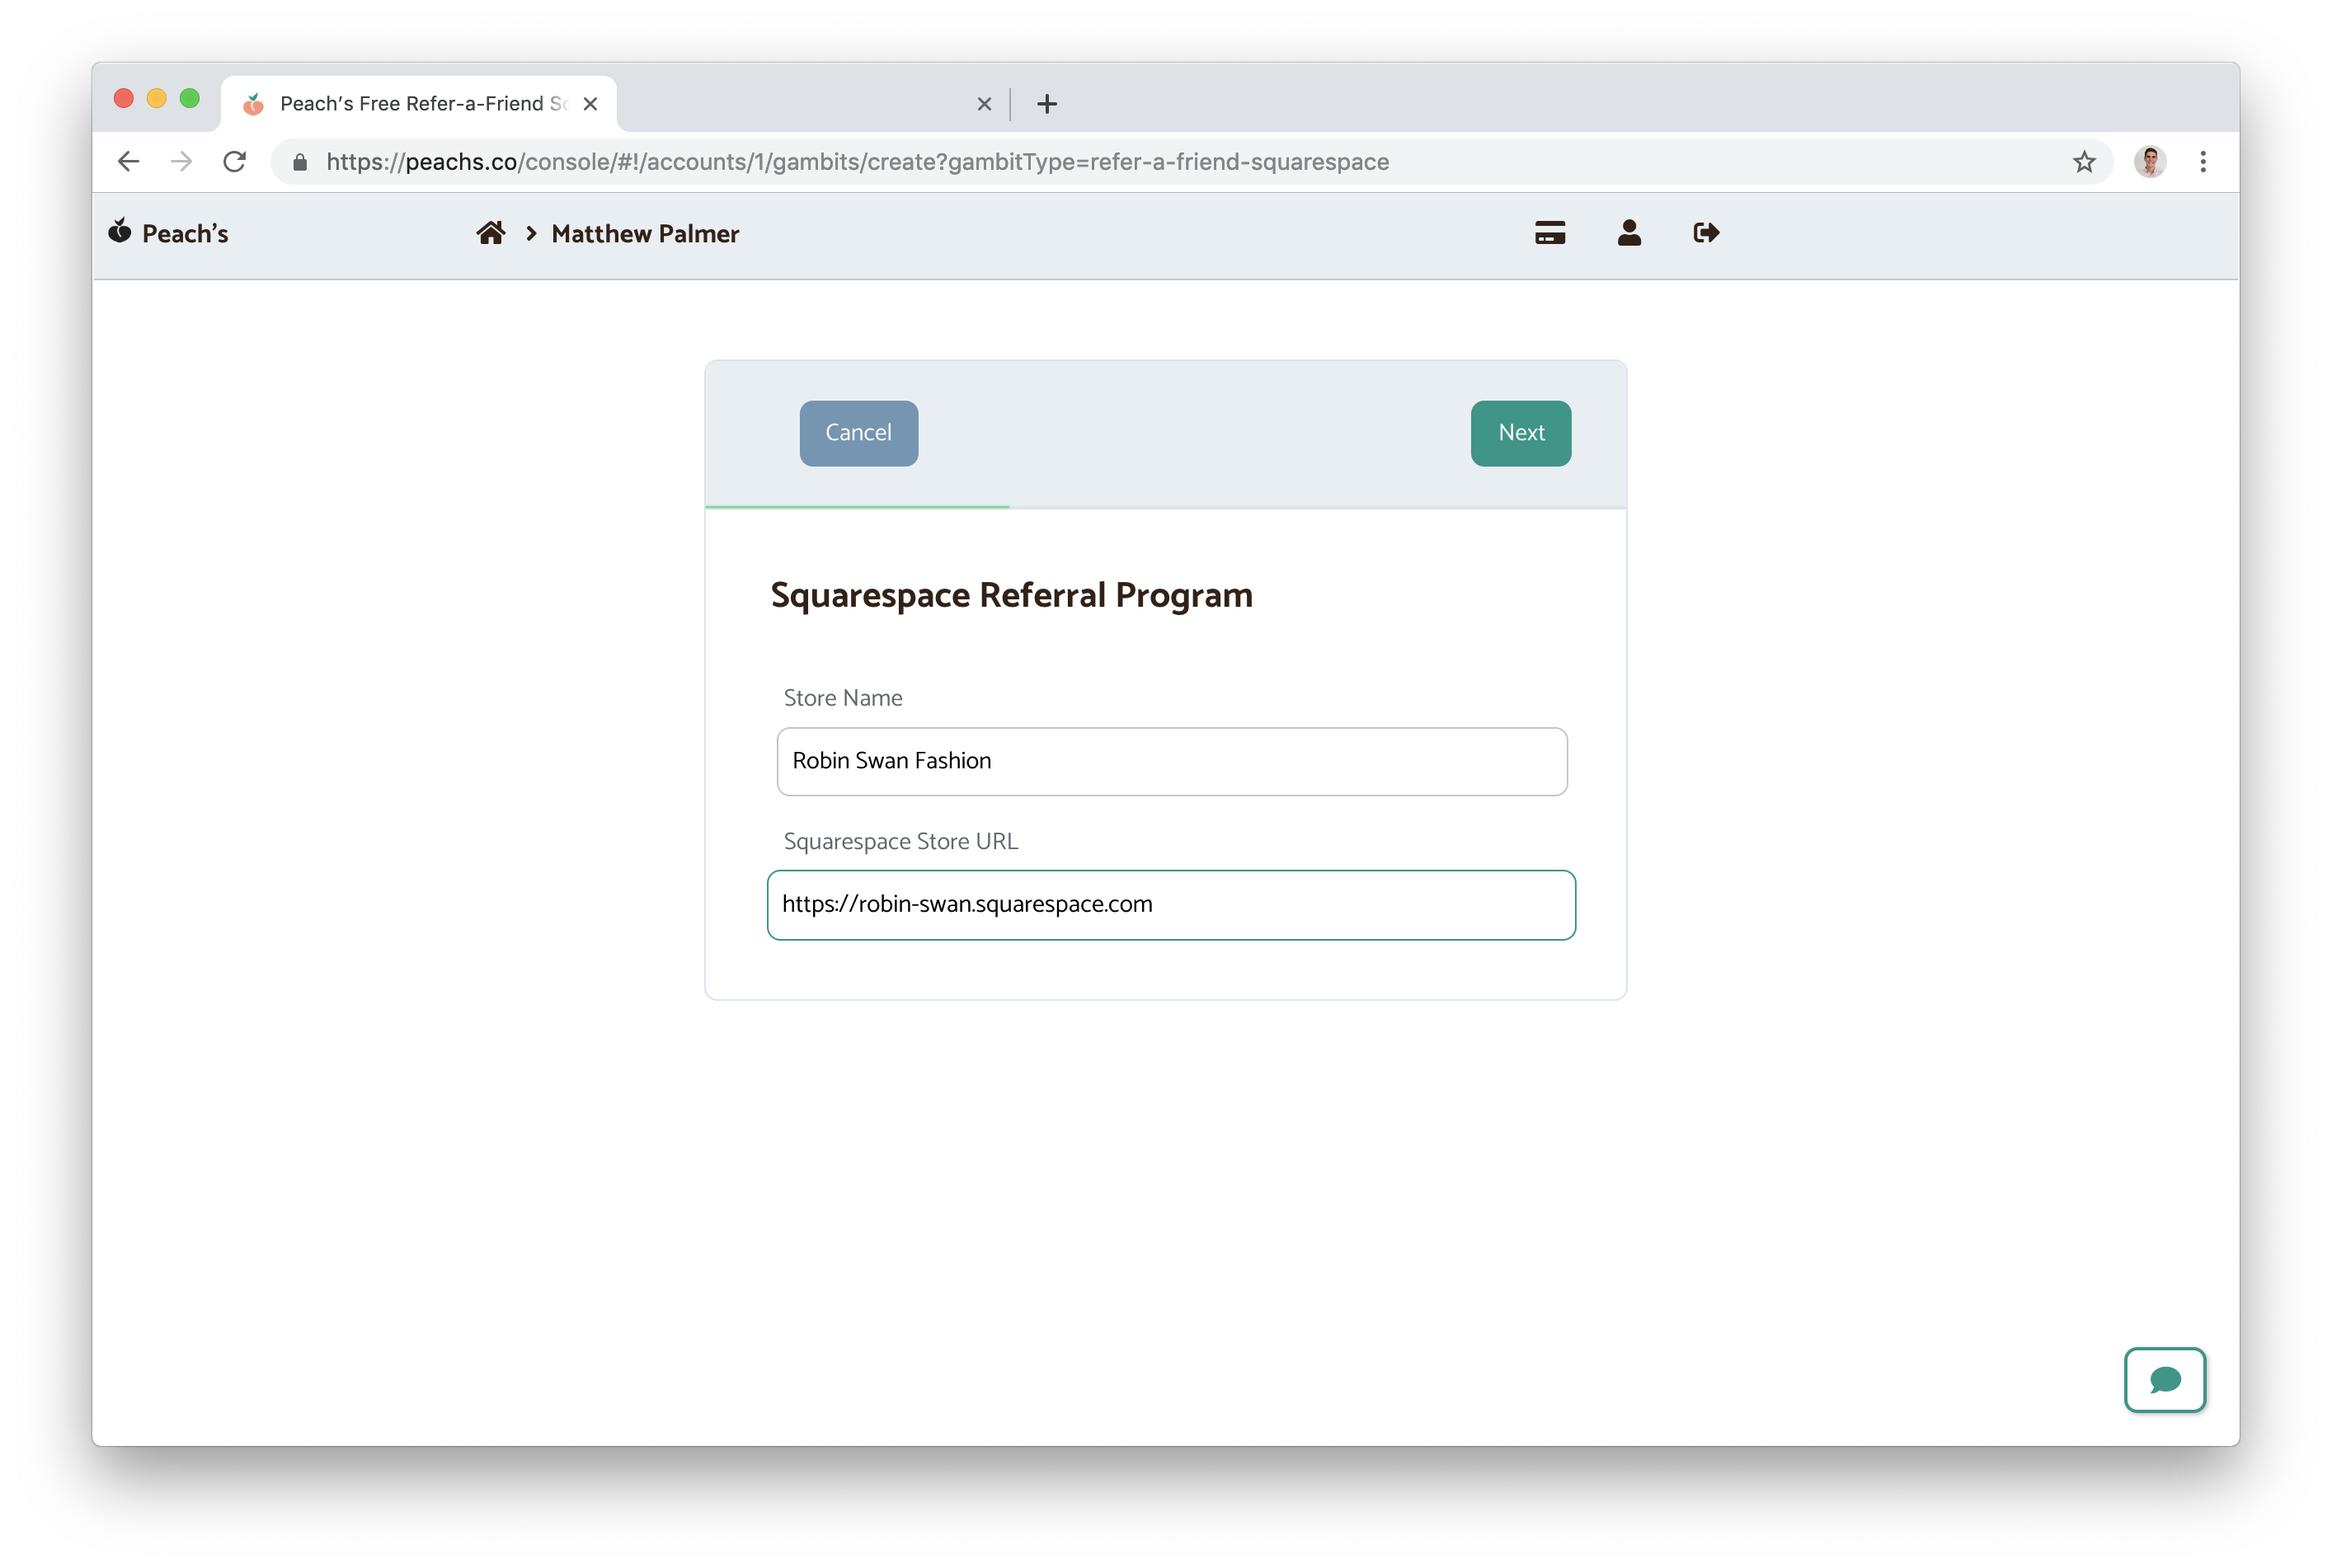This screenshot has width=2332, height=1568.
Task: Click the macOS yellow minimize button
Action: click(x=157, y=98)
